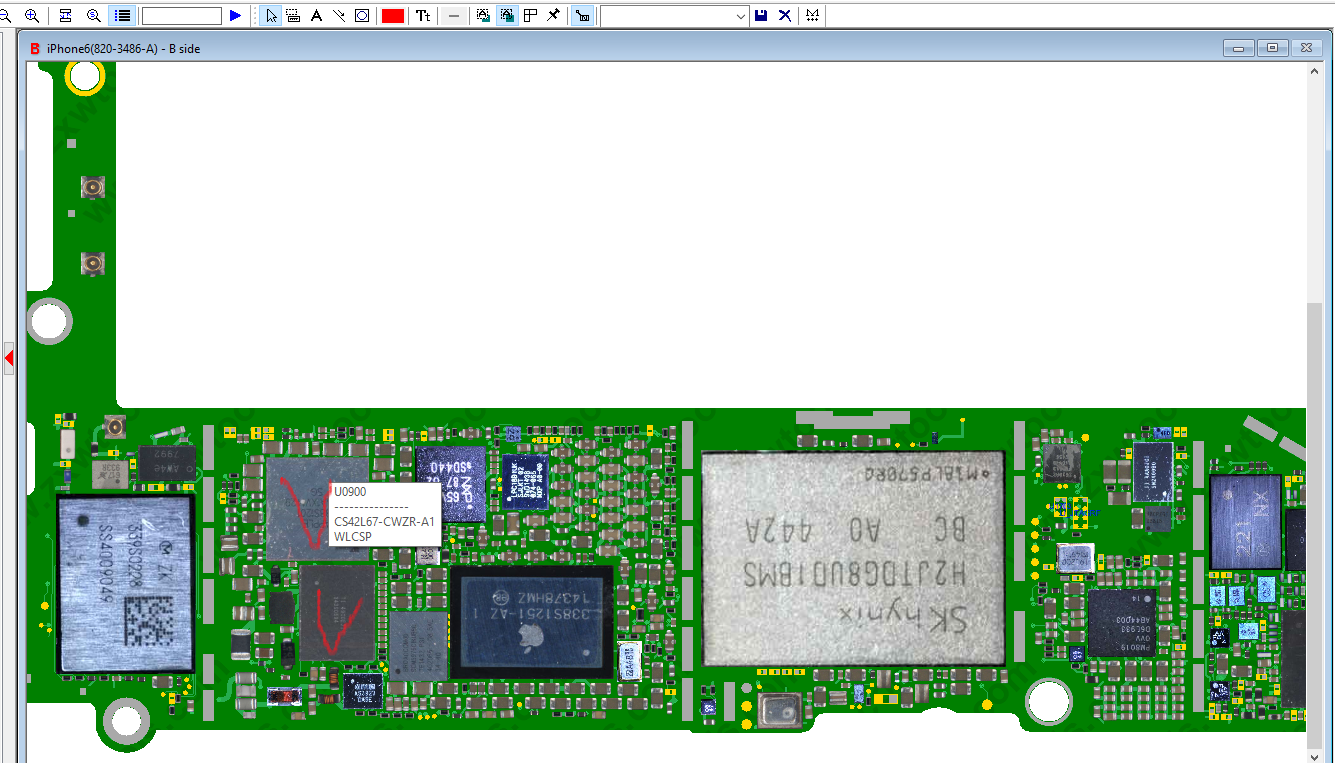Screen dimensions: 1335x763
Task: Select the dashed rectangle selection tool
Action: click(293, 16)
